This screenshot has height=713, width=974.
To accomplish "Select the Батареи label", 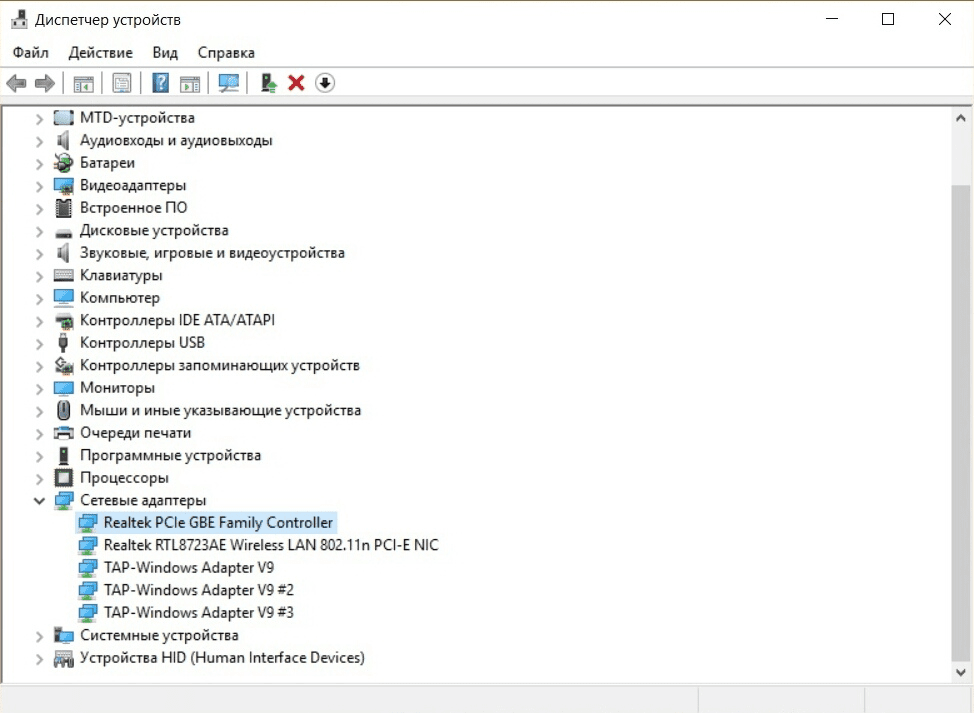I will click(x=107, y=163).
